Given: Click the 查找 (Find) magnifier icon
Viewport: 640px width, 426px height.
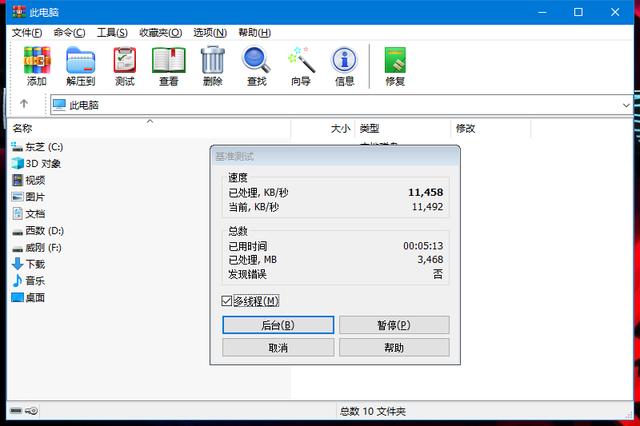Looking at the screenshot, I should coord(256,66).
